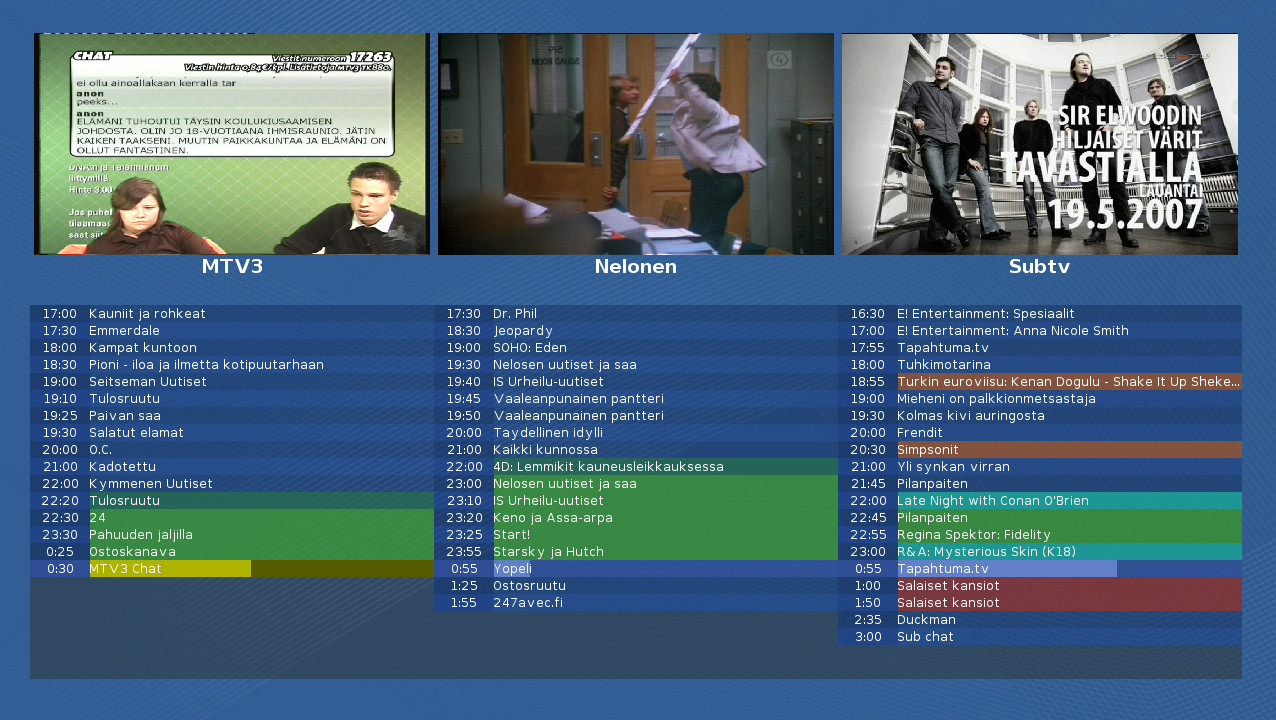
Task: Select Dr. Phil at 17:30
Action: [636, 314]
